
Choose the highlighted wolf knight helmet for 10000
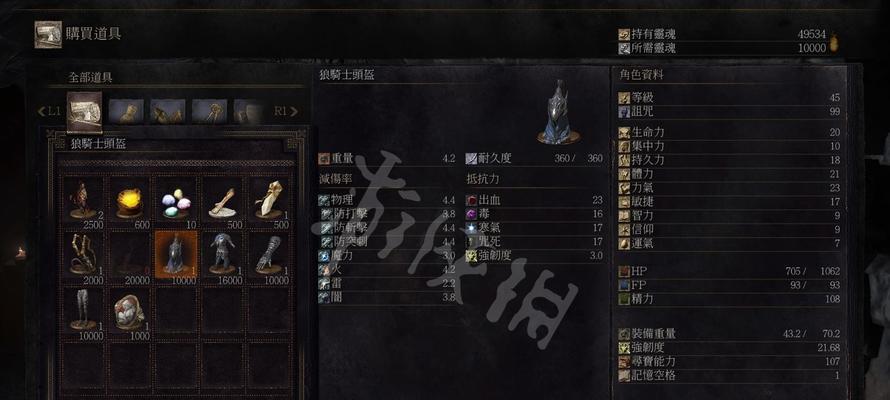point(176,257)
